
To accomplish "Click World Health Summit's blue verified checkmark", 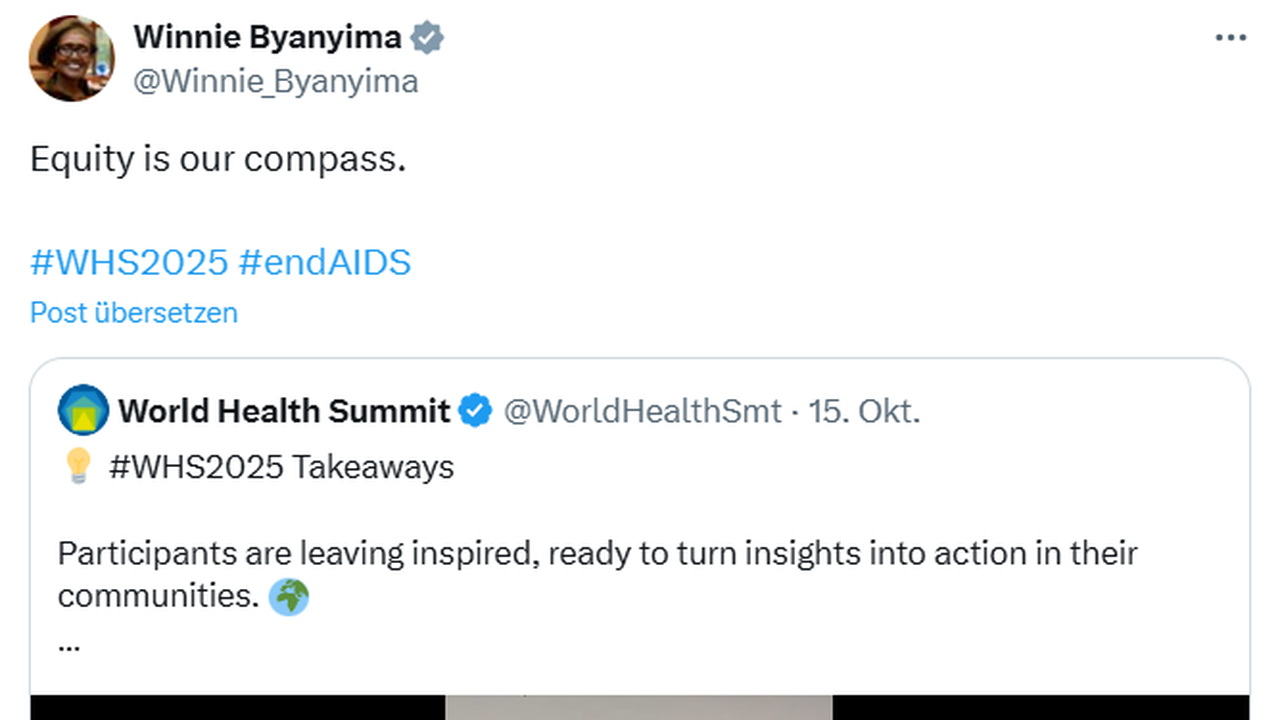I will point(475,411).
